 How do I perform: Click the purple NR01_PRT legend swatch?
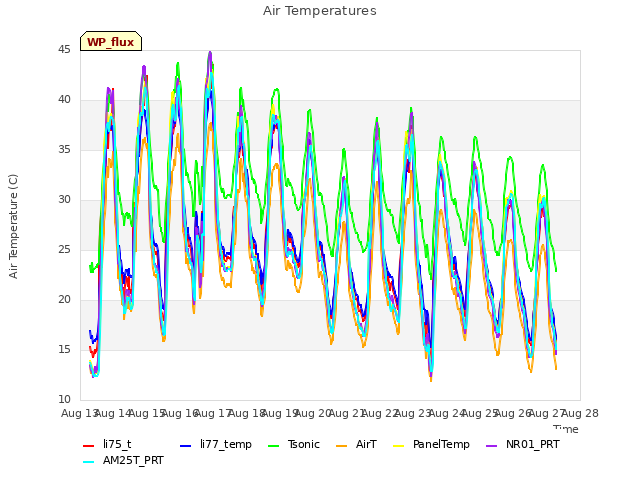click(491, 446)
